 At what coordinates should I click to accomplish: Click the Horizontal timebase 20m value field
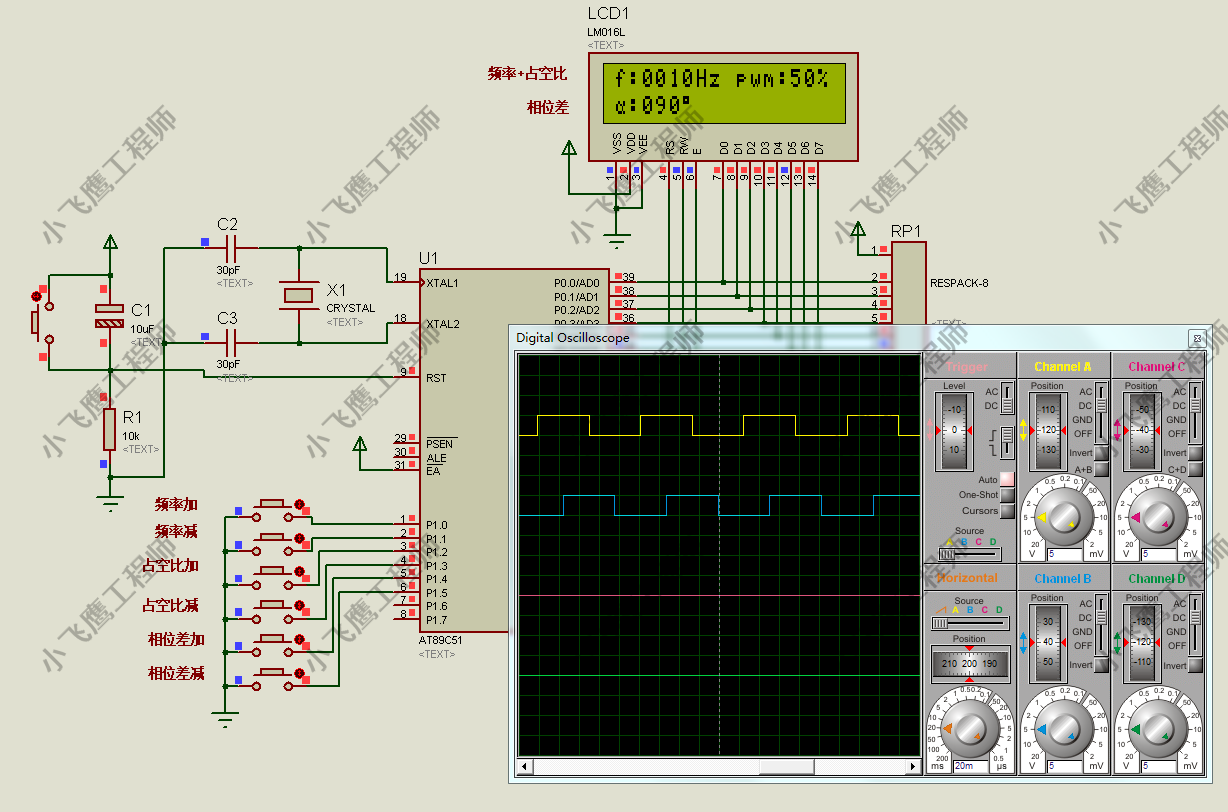(x=968, y=766)
